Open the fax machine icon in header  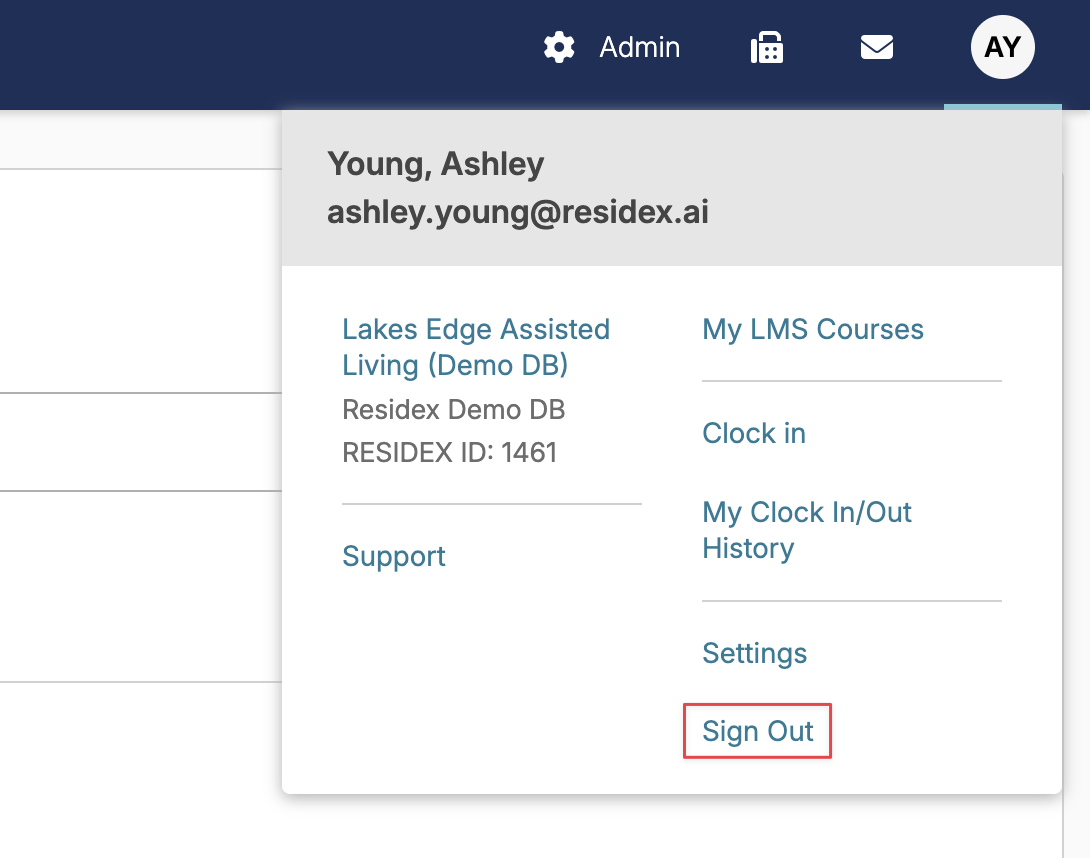pyautogui.click(x=767, y=48)
